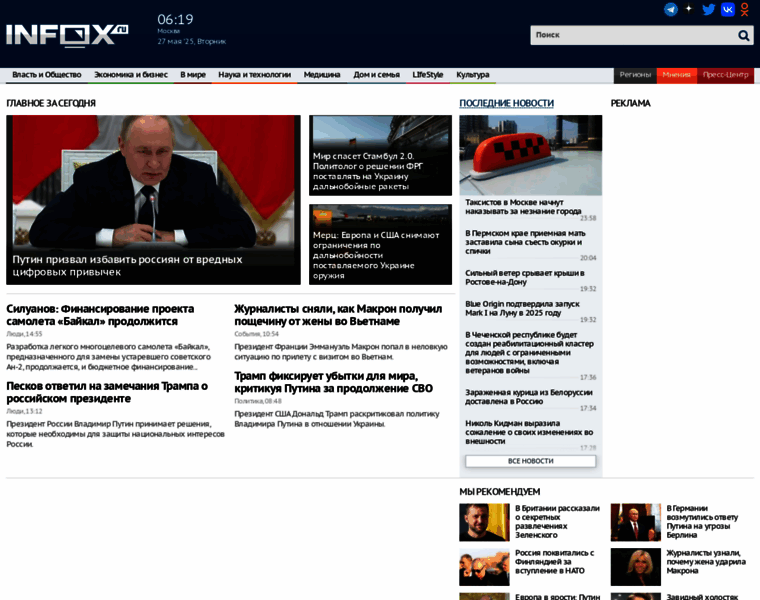This screenshot has width=760, height=600.
Task: Open the Finland NATO recommended thumbnail
Action: (x=484, y=567)
